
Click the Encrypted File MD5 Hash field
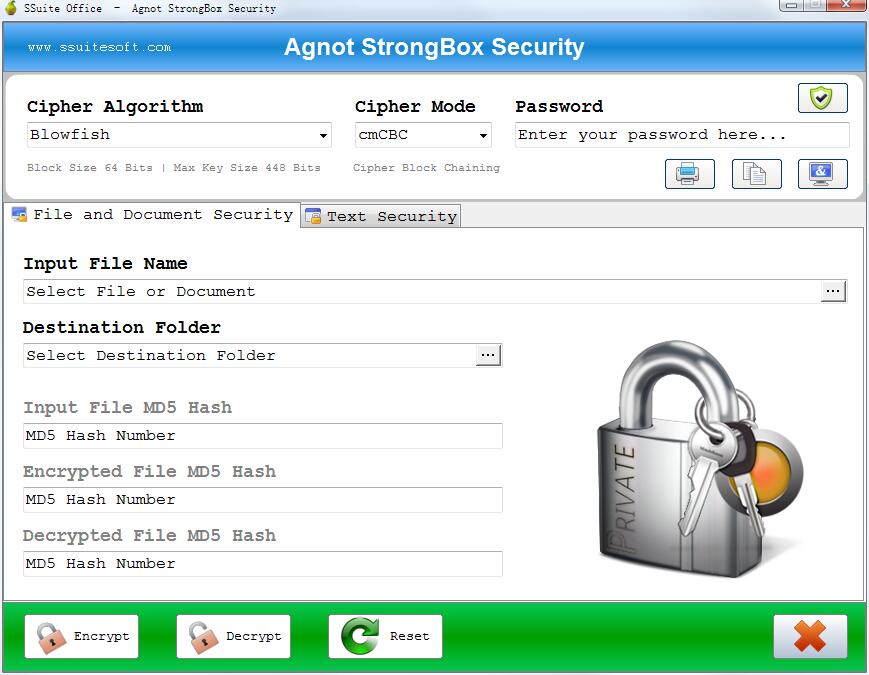(263, 500)
